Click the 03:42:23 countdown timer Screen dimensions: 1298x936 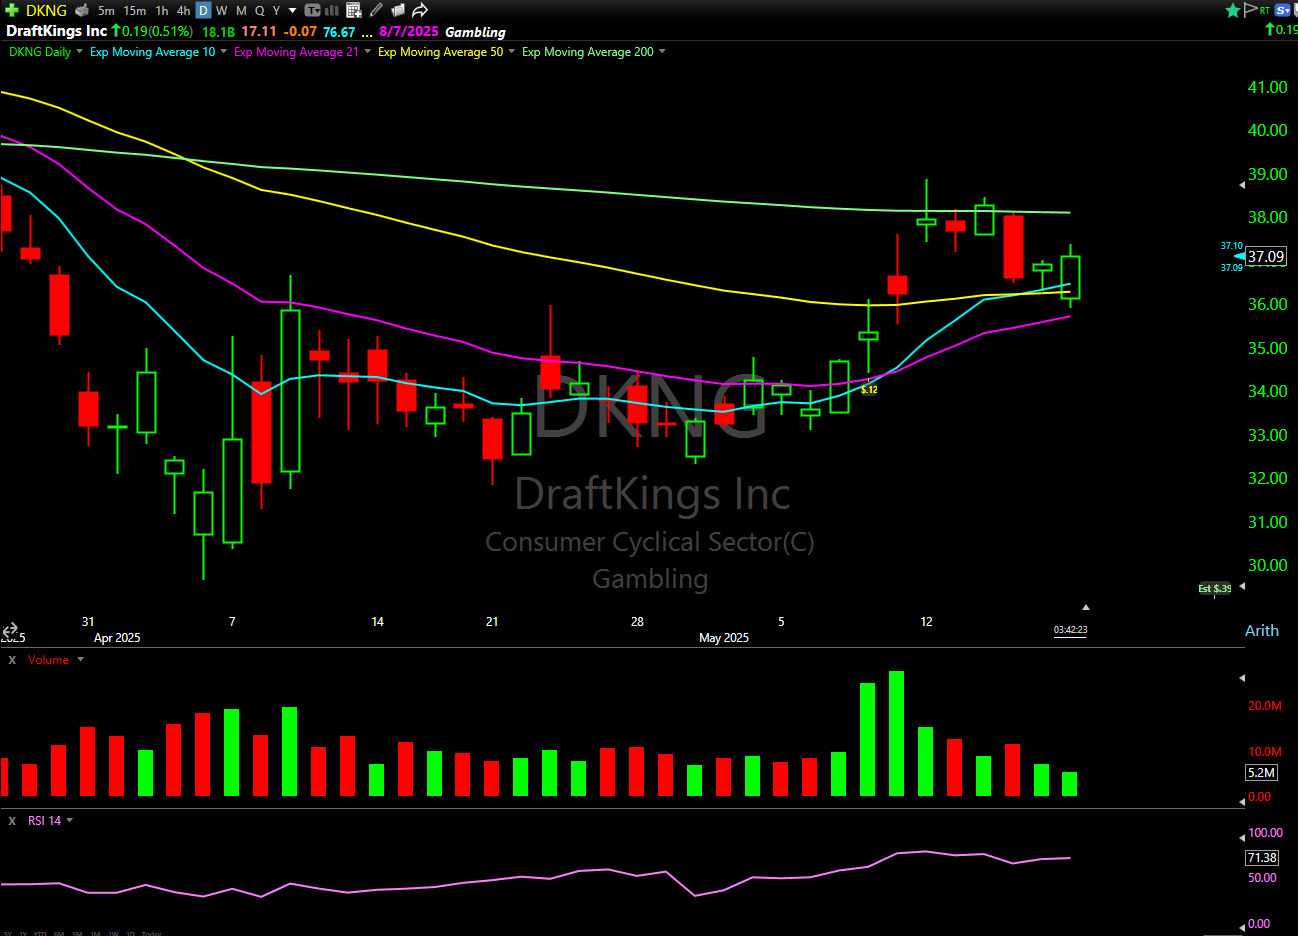[1070, 630]
